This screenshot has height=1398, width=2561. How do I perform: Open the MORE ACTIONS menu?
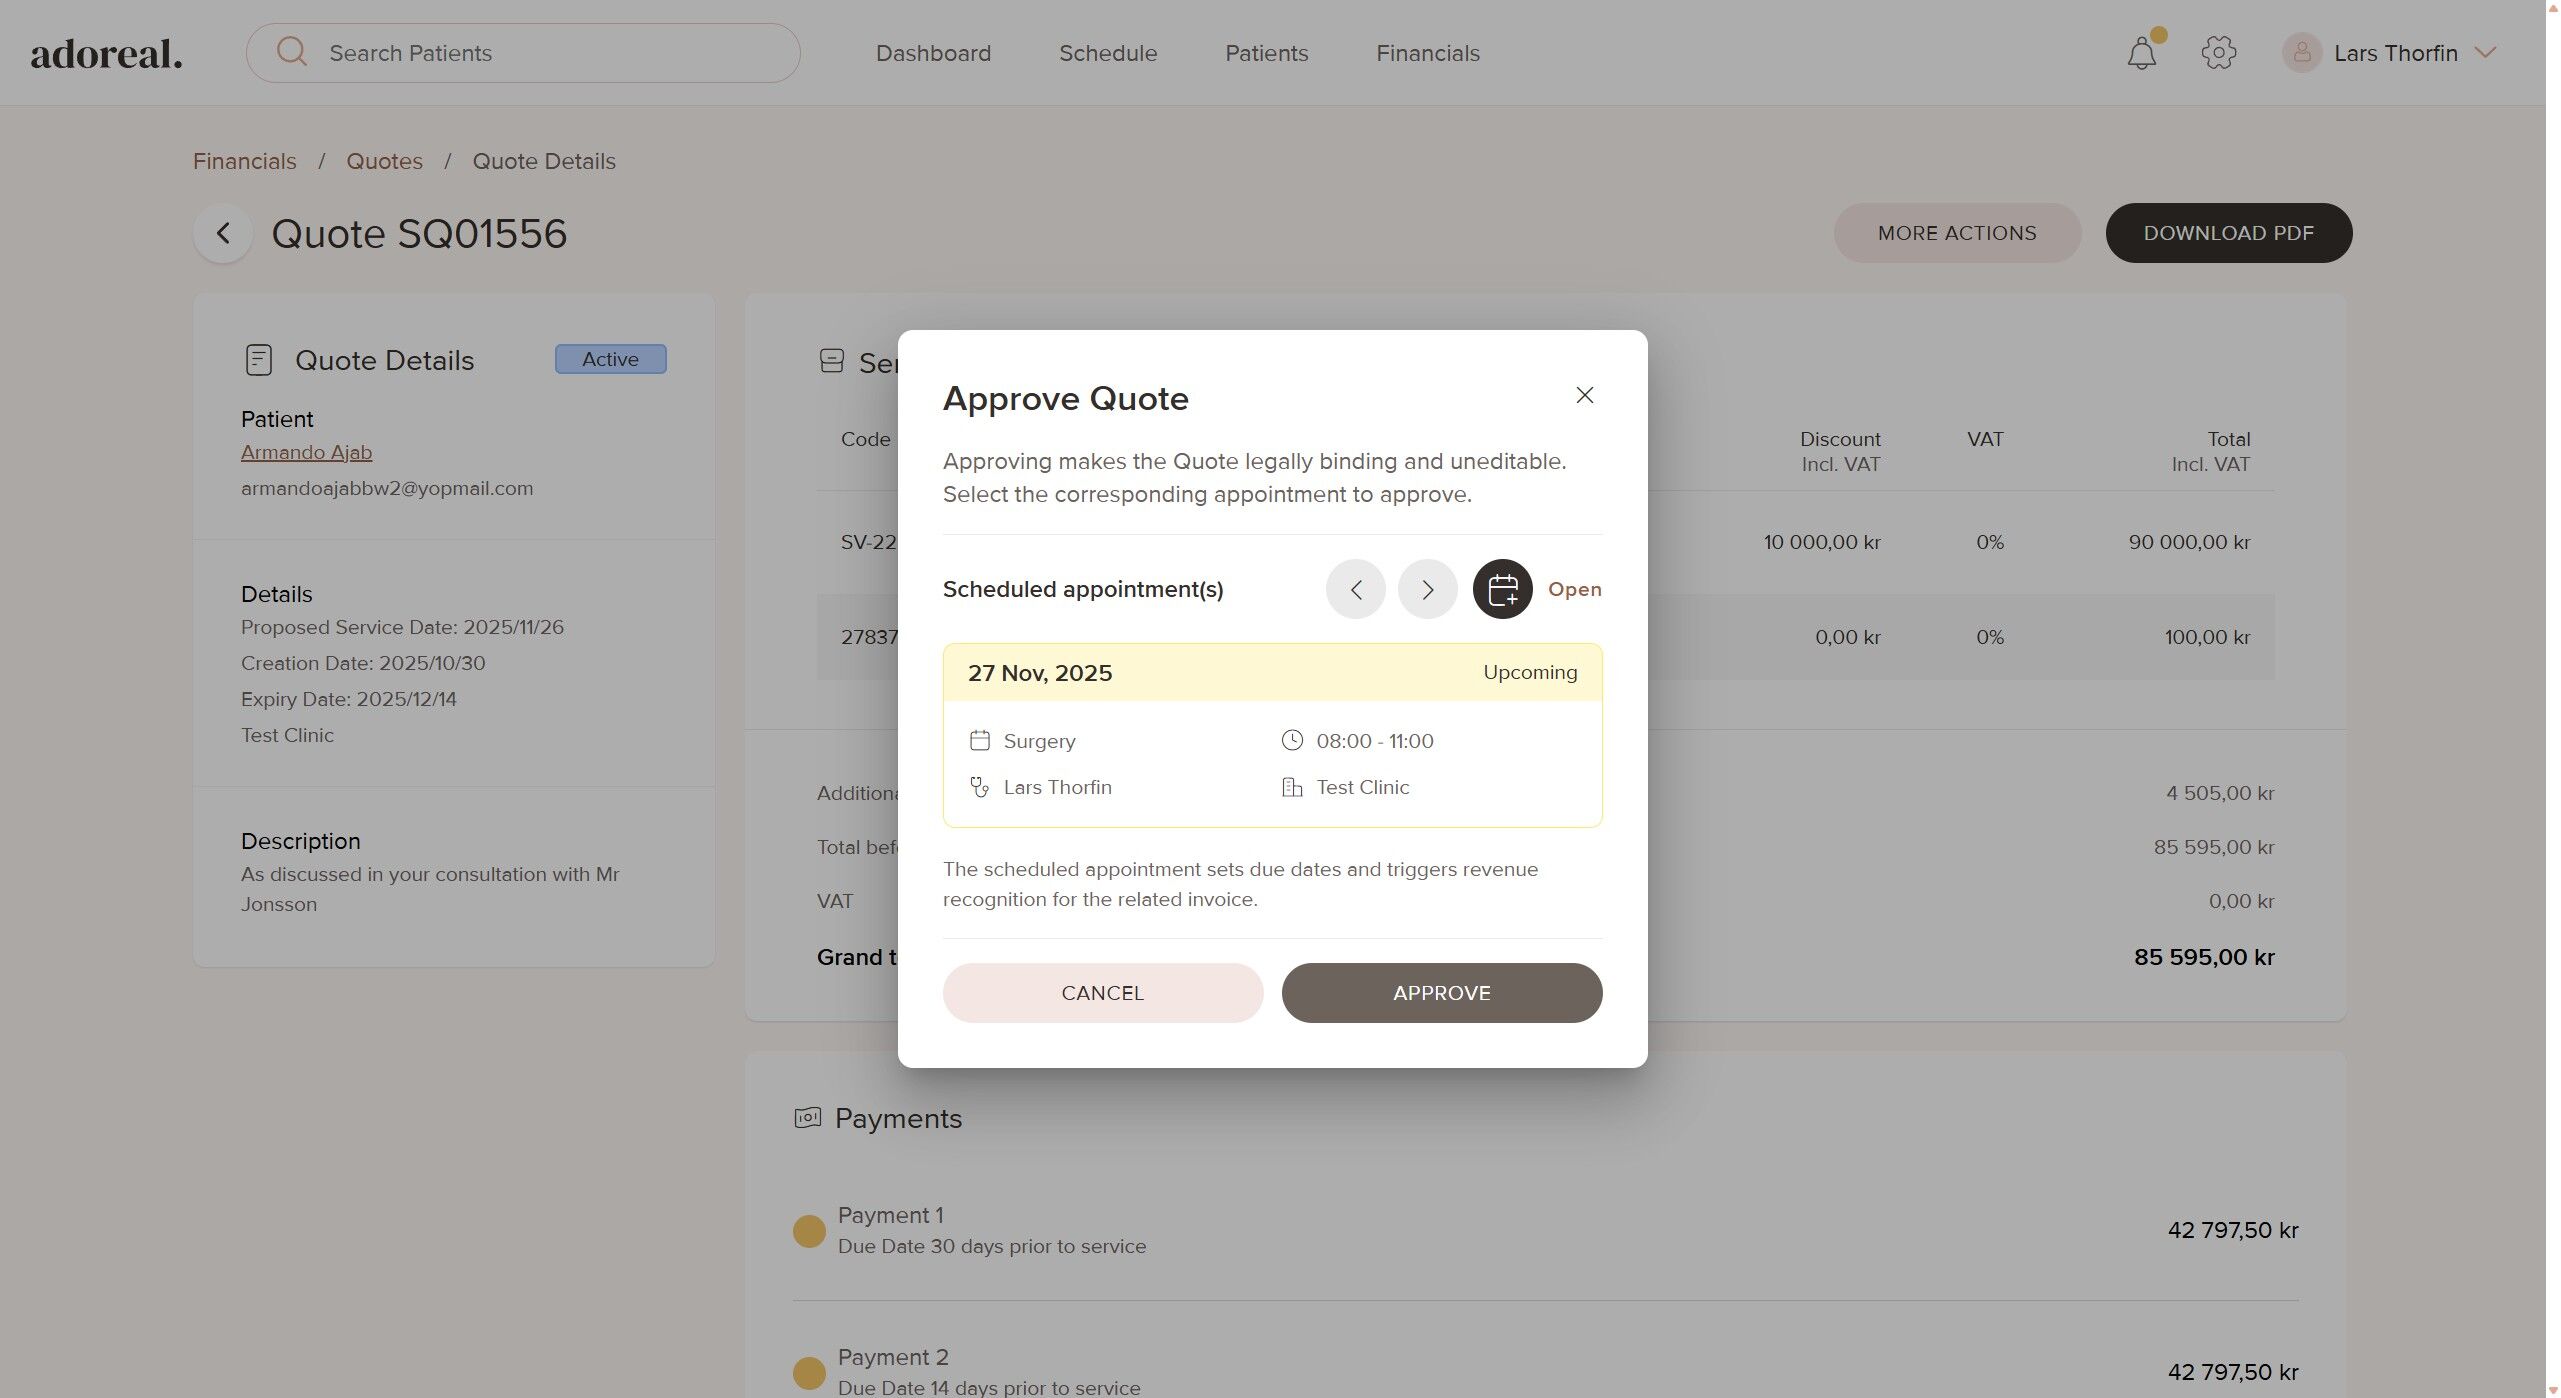point(1956,233)
